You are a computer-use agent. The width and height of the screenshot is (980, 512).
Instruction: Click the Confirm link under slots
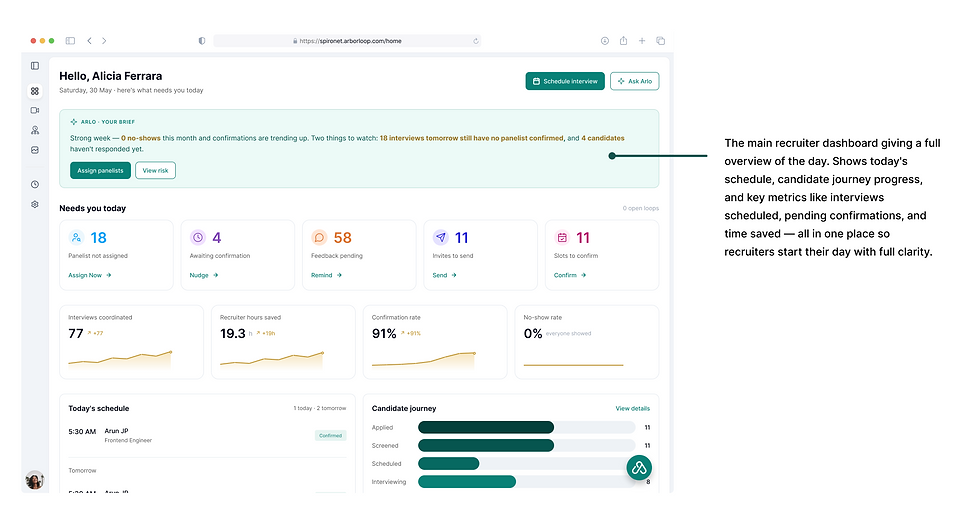(x=570, y=275)
